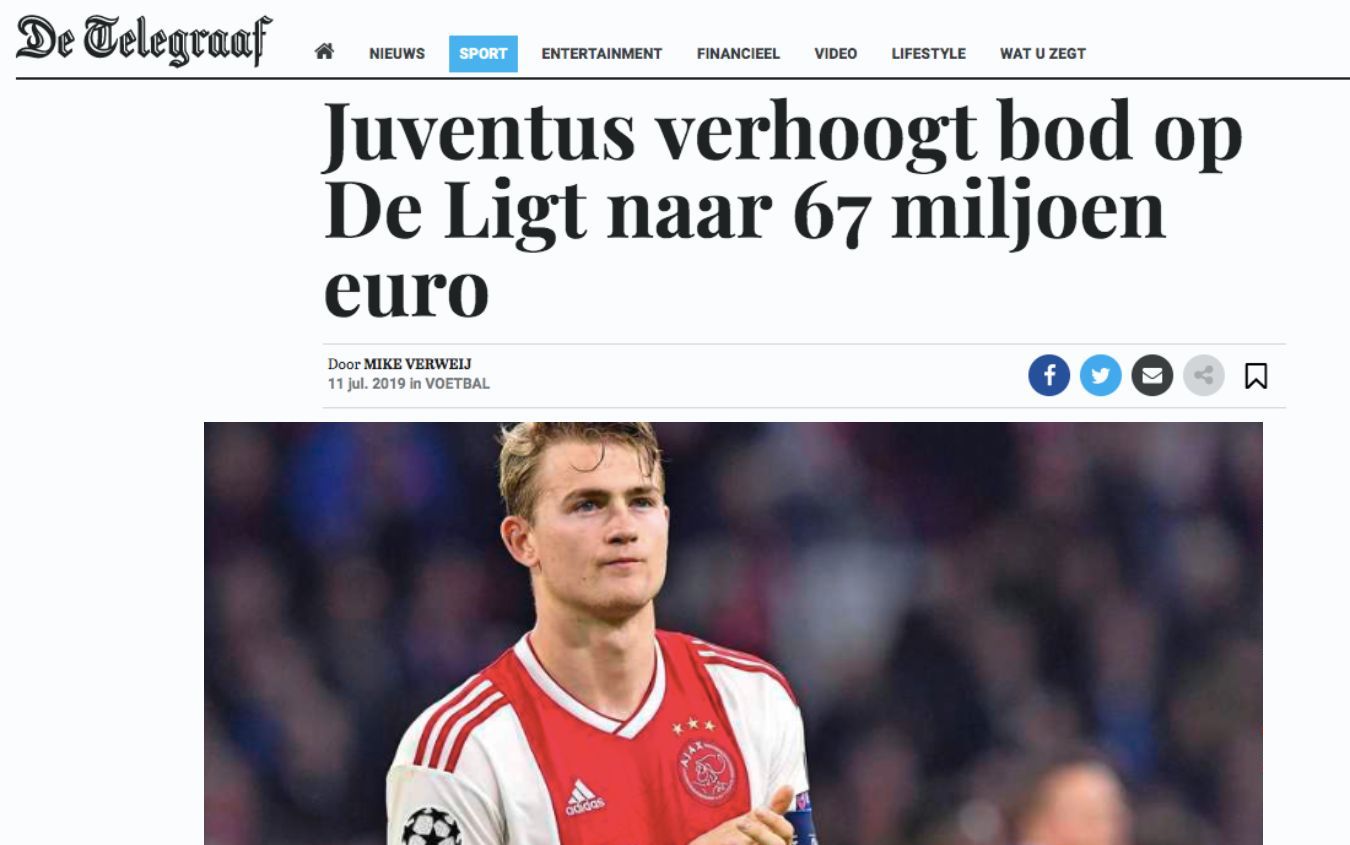Open the ENTERTAINMENT section

[x=602, y=54]
